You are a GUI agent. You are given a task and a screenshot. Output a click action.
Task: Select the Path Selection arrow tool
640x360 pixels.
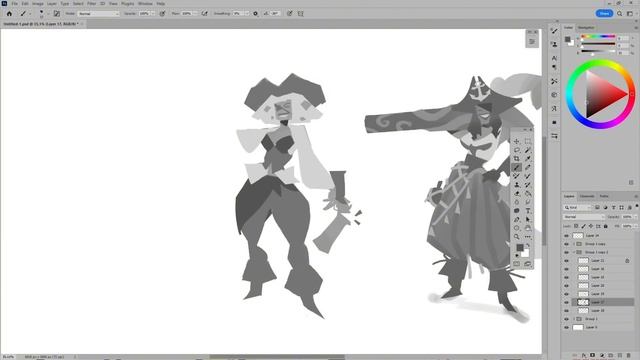point(528,220)
